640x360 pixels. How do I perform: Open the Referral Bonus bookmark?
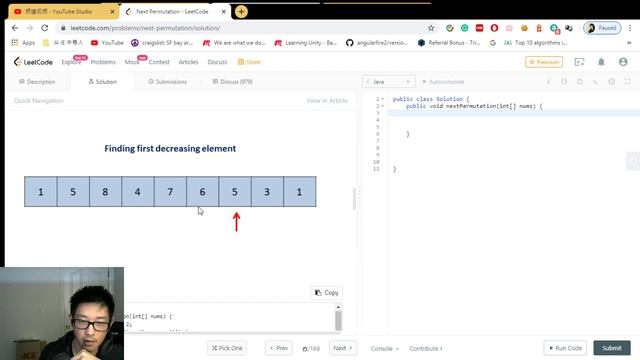449,42
